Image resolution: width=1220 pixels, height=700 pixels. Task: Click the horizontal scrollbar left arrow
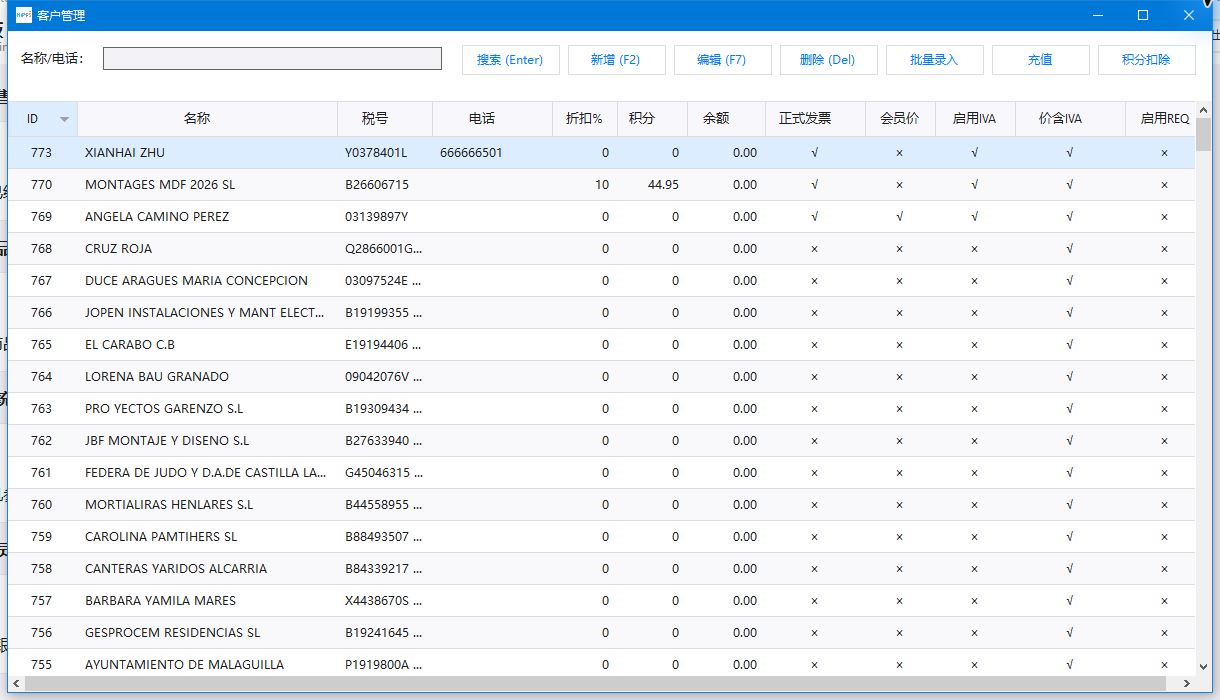point(16,684)
